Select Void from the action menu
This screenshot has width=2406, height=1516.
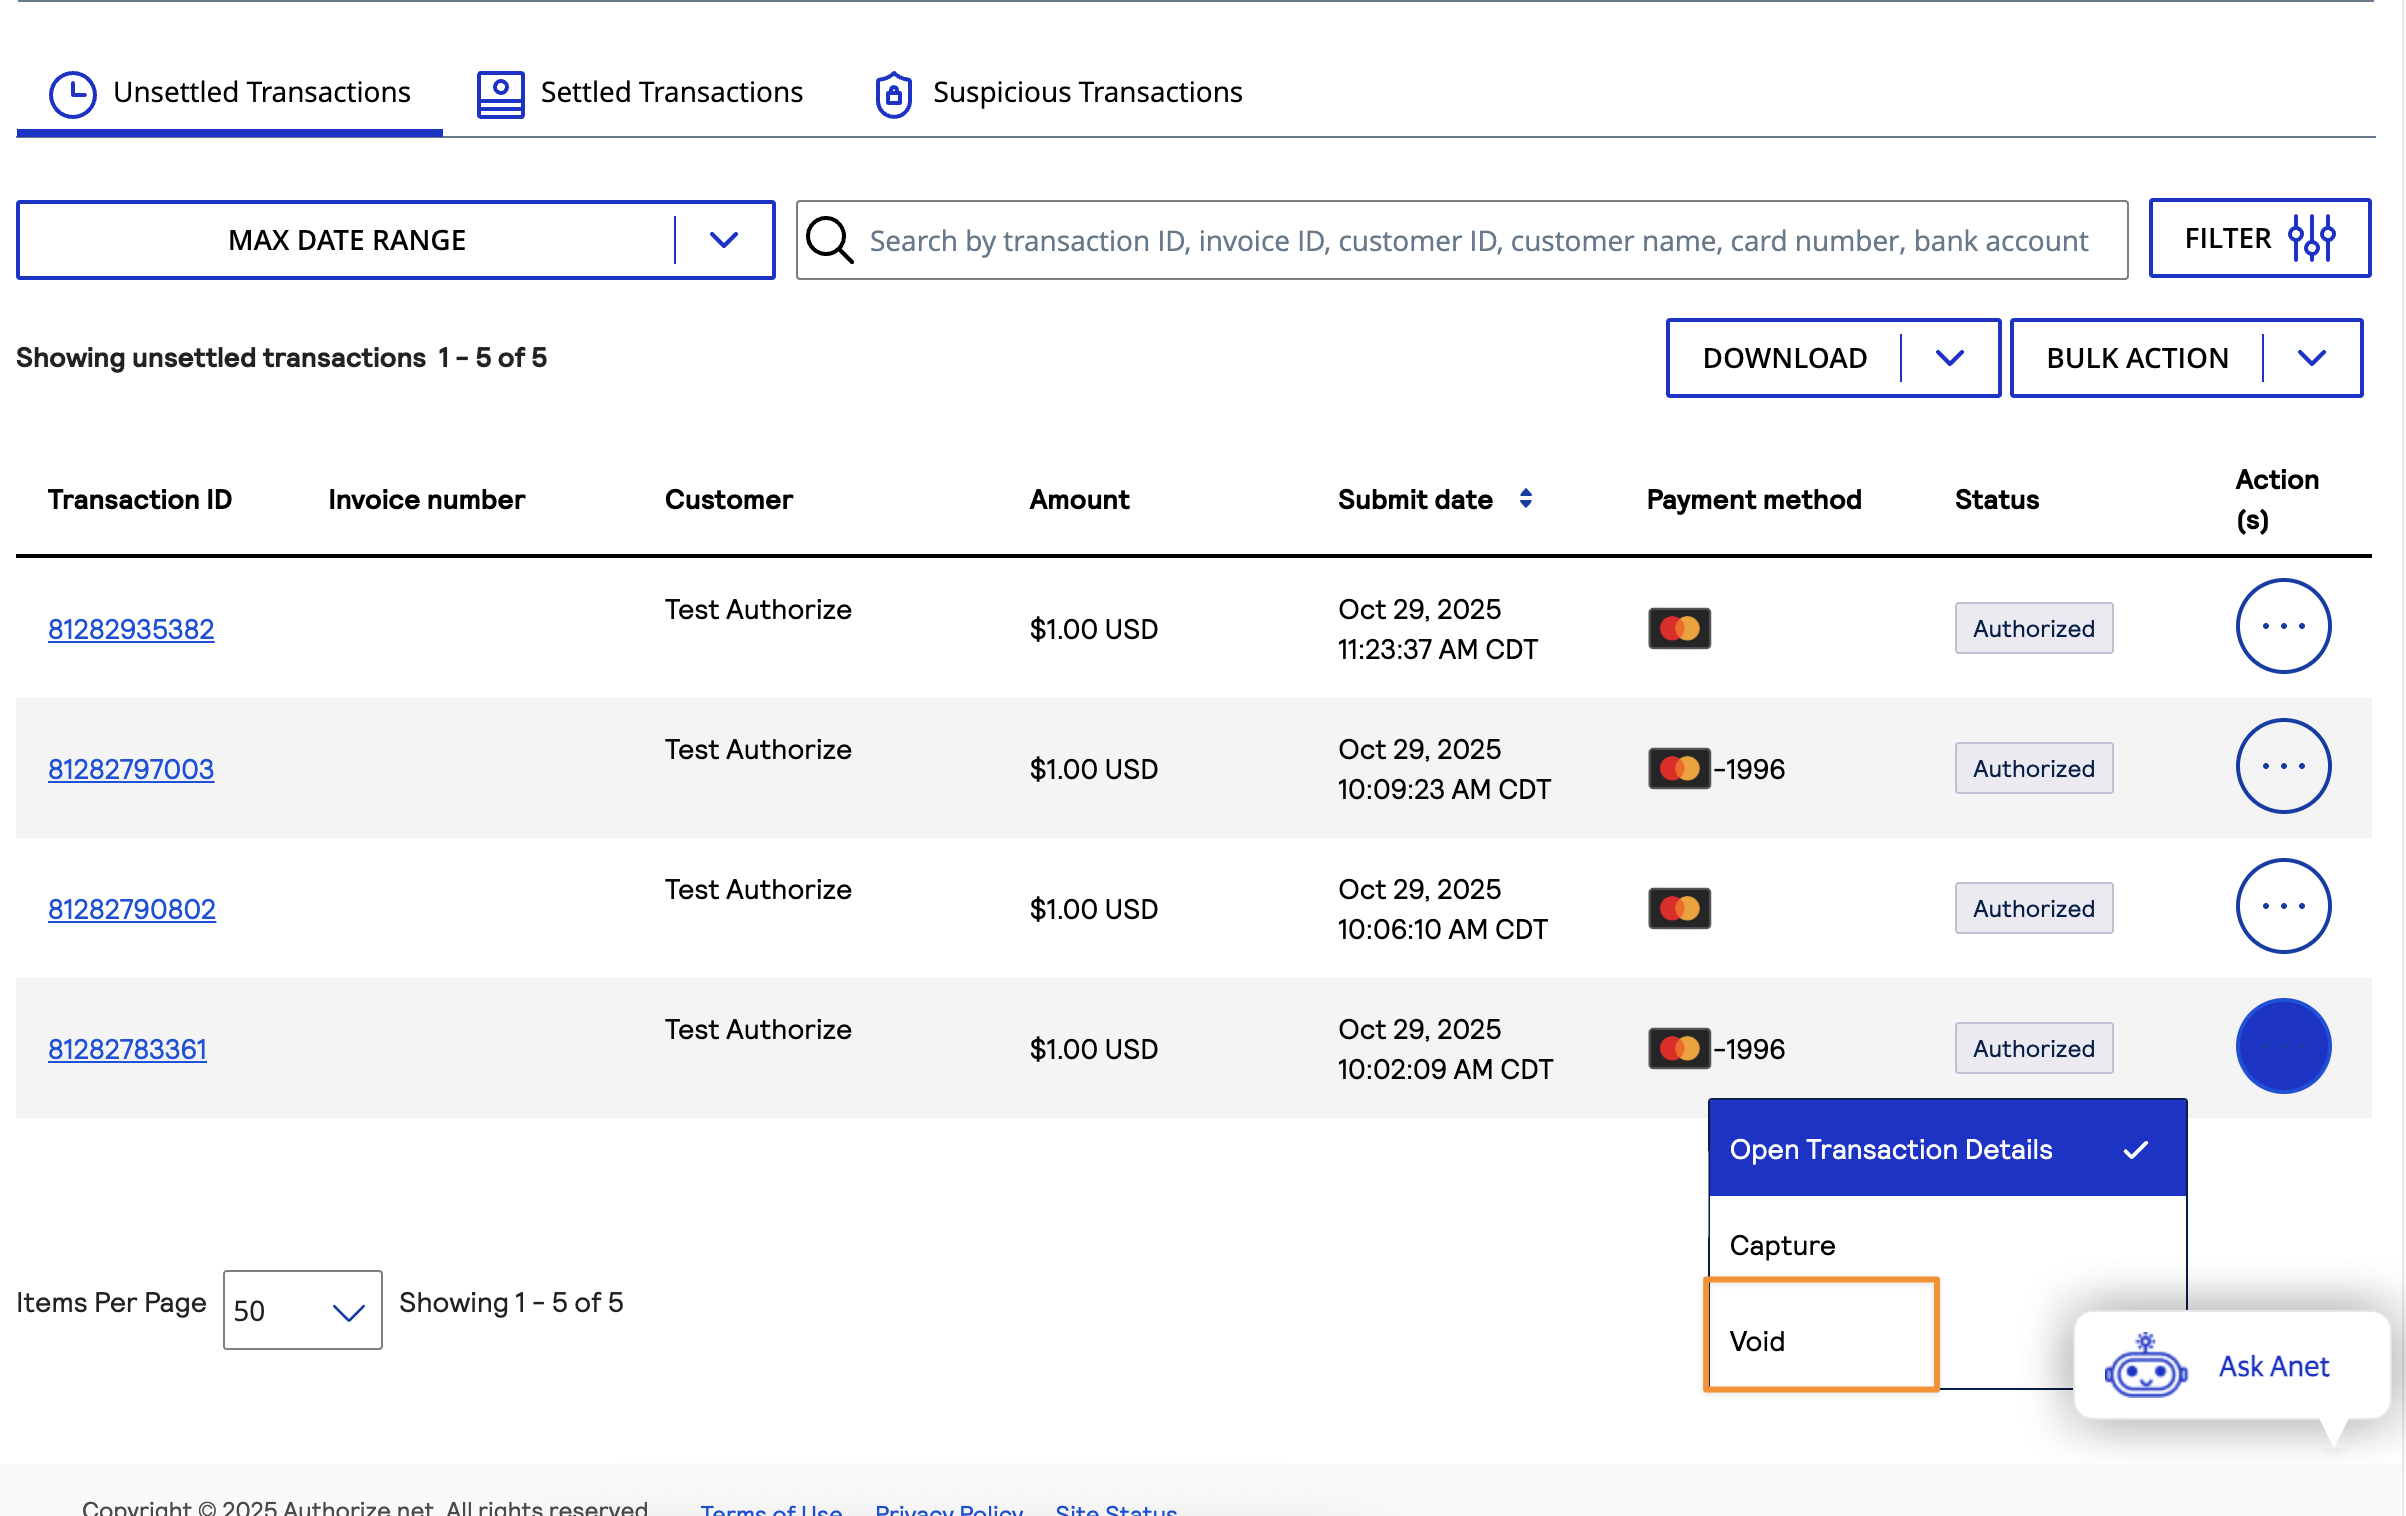tap(1757, 1340)
